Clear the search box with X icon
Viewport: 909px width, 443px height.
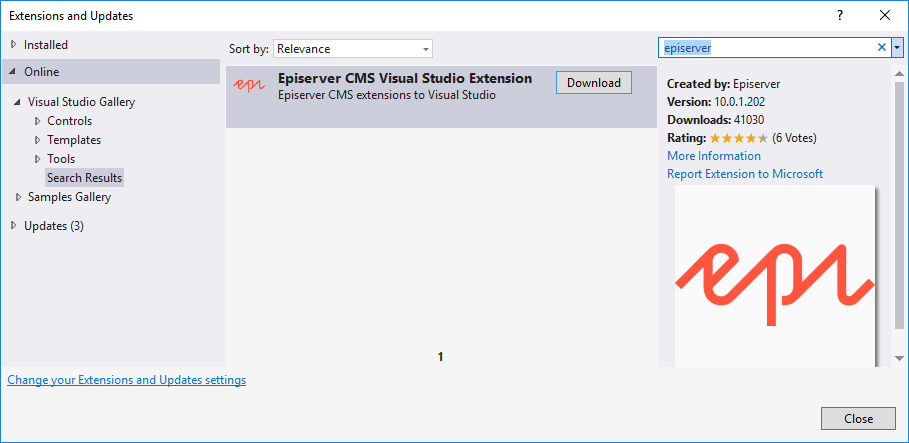882,47
